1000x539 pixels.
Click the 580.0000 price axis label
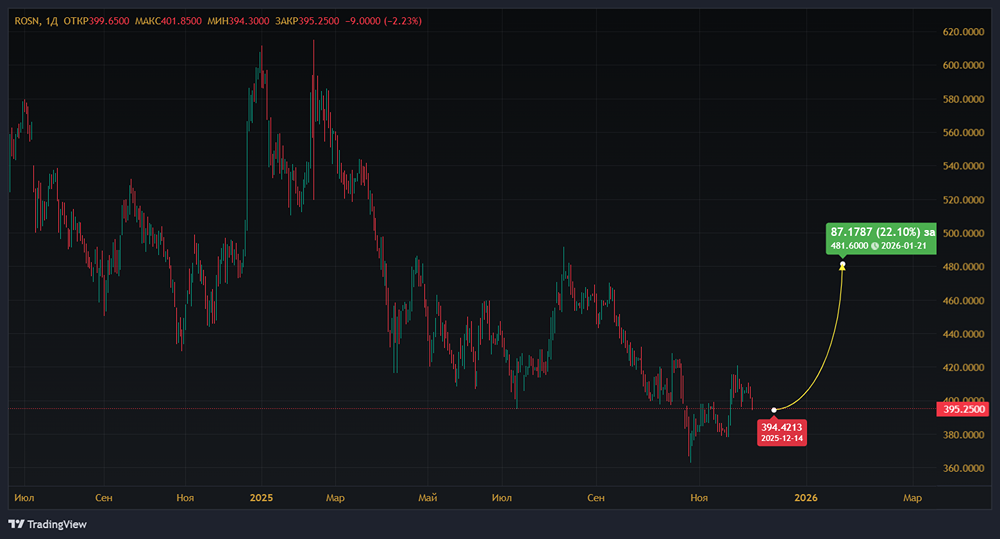[963, 99]
